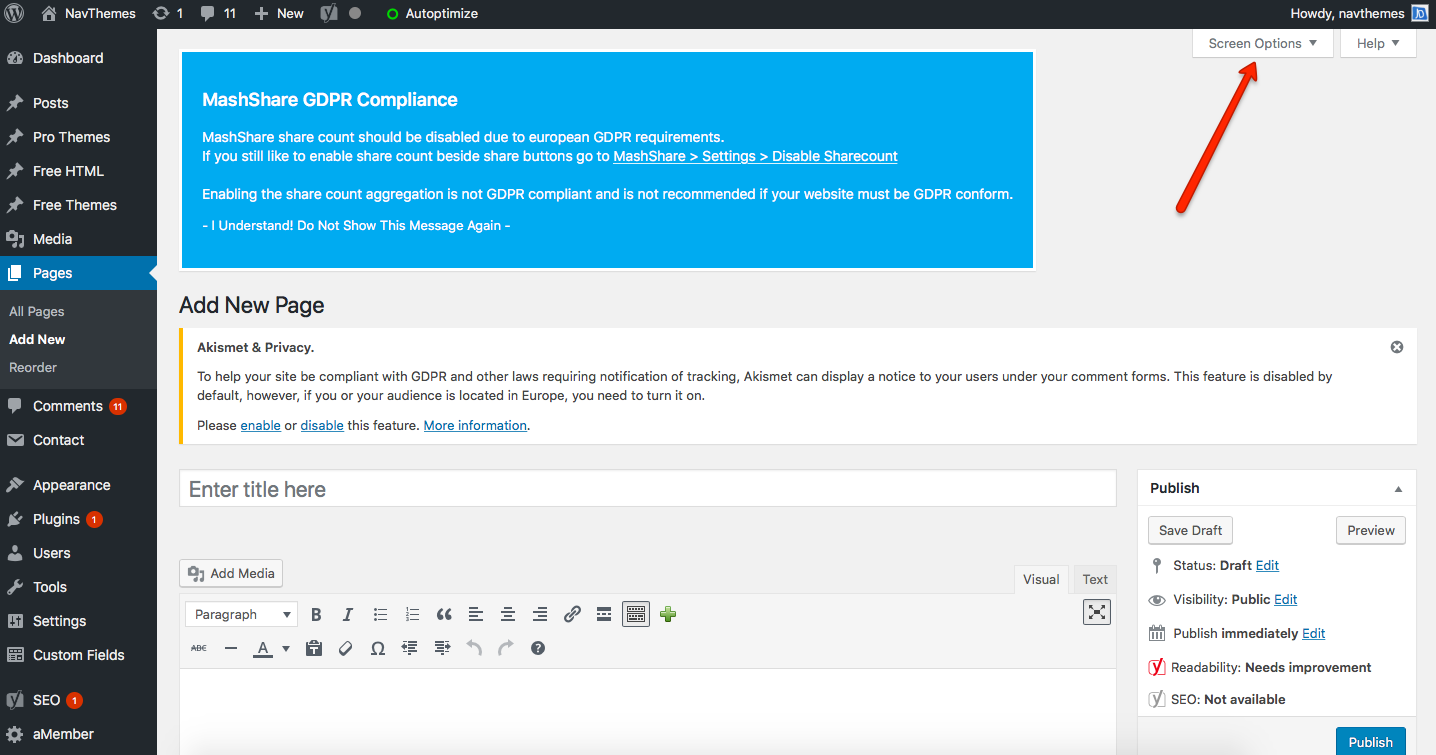Open the Screen Options panel

click(x=1263, y=43)
